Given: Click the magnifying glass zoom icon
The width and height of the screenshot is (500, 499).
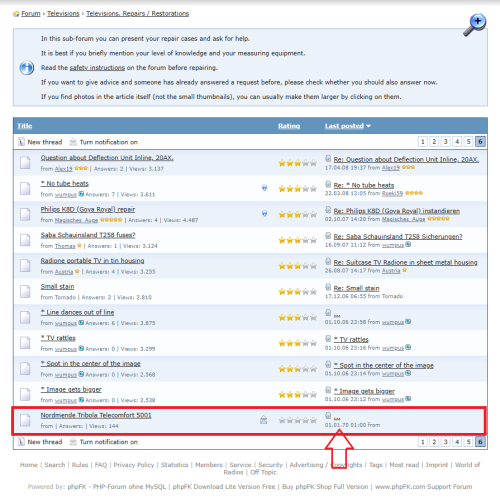Looking at the screenshot, I should click(475, 25).
